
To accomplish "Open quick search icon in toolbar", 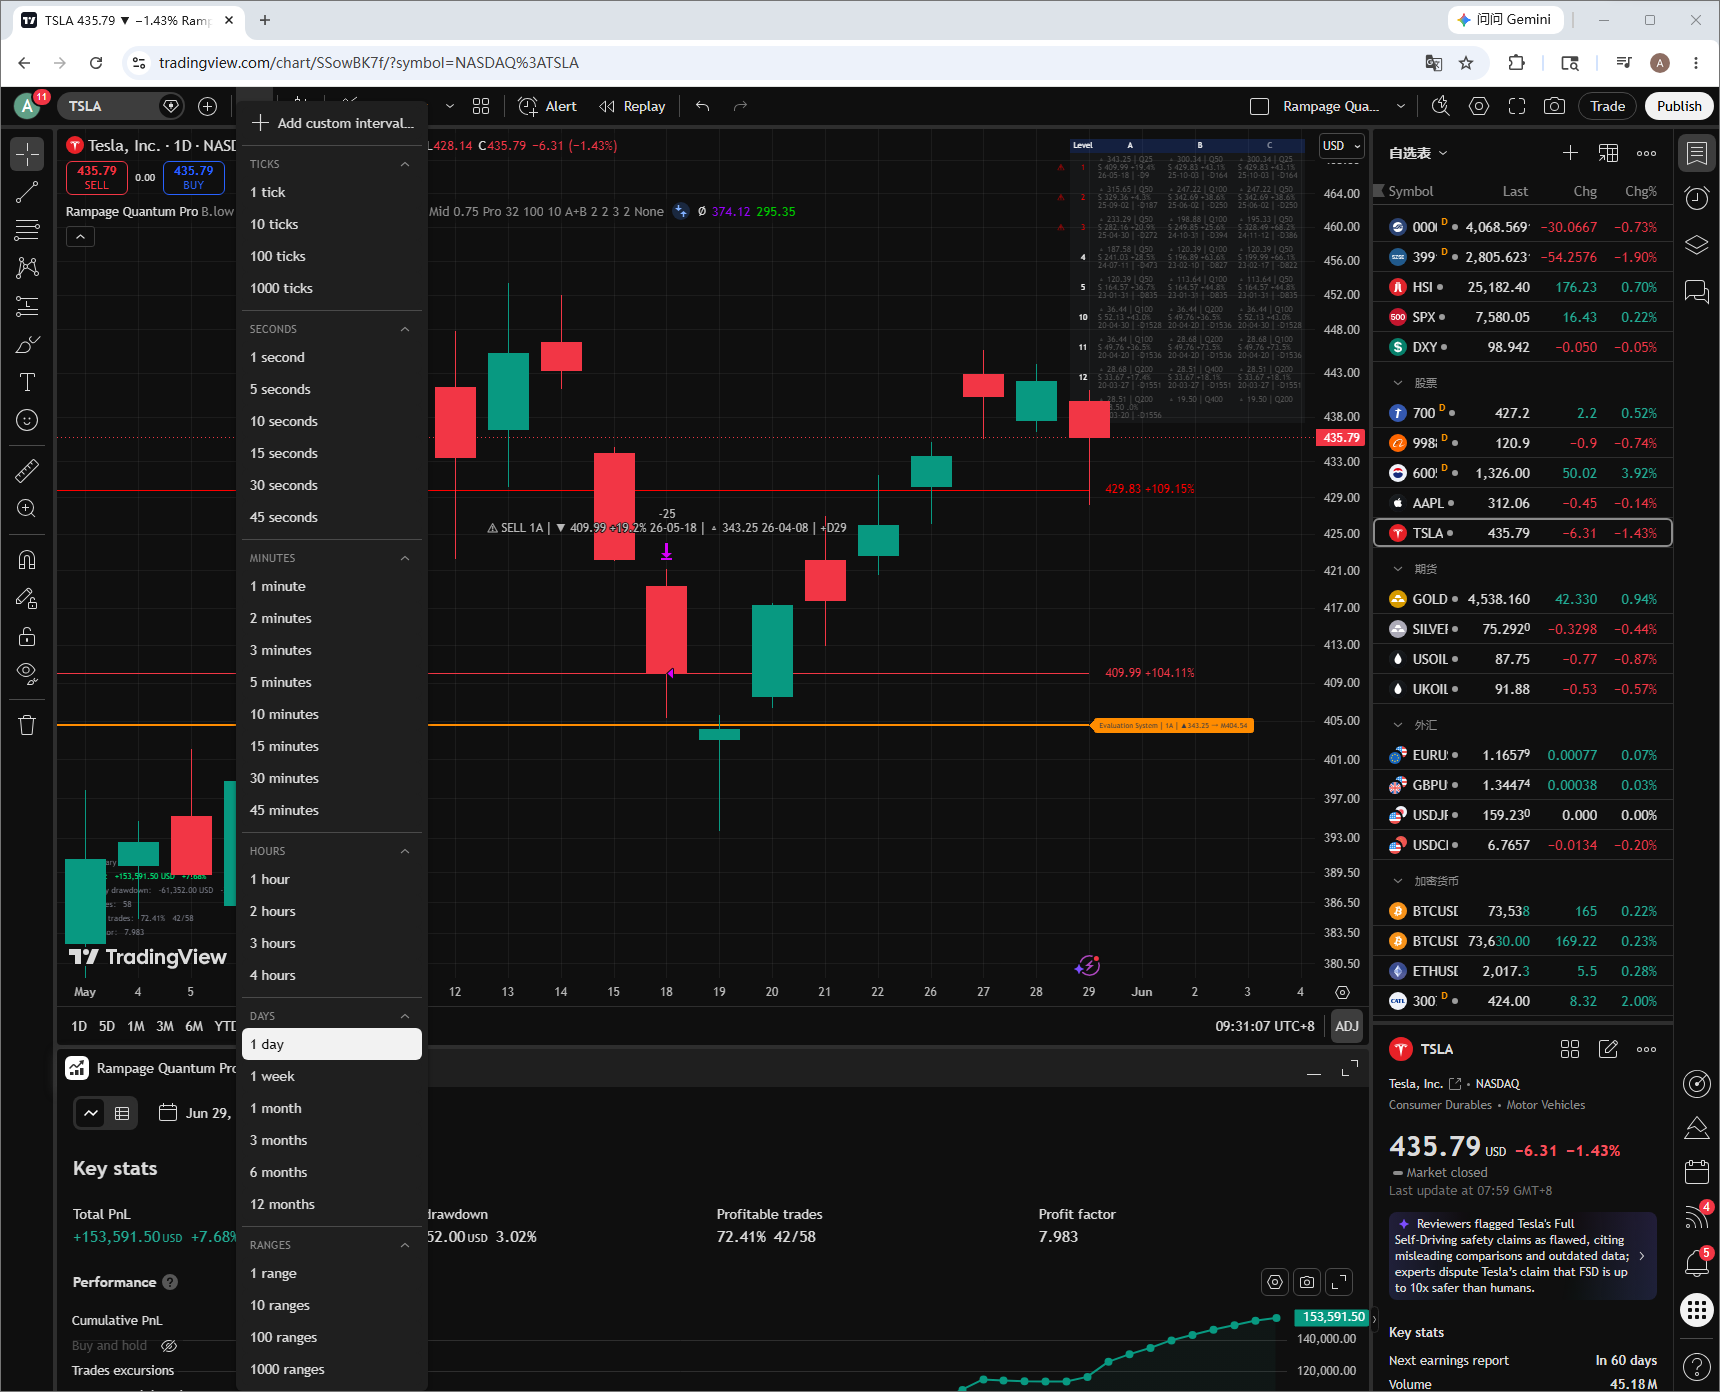I will pos(1440,106).
